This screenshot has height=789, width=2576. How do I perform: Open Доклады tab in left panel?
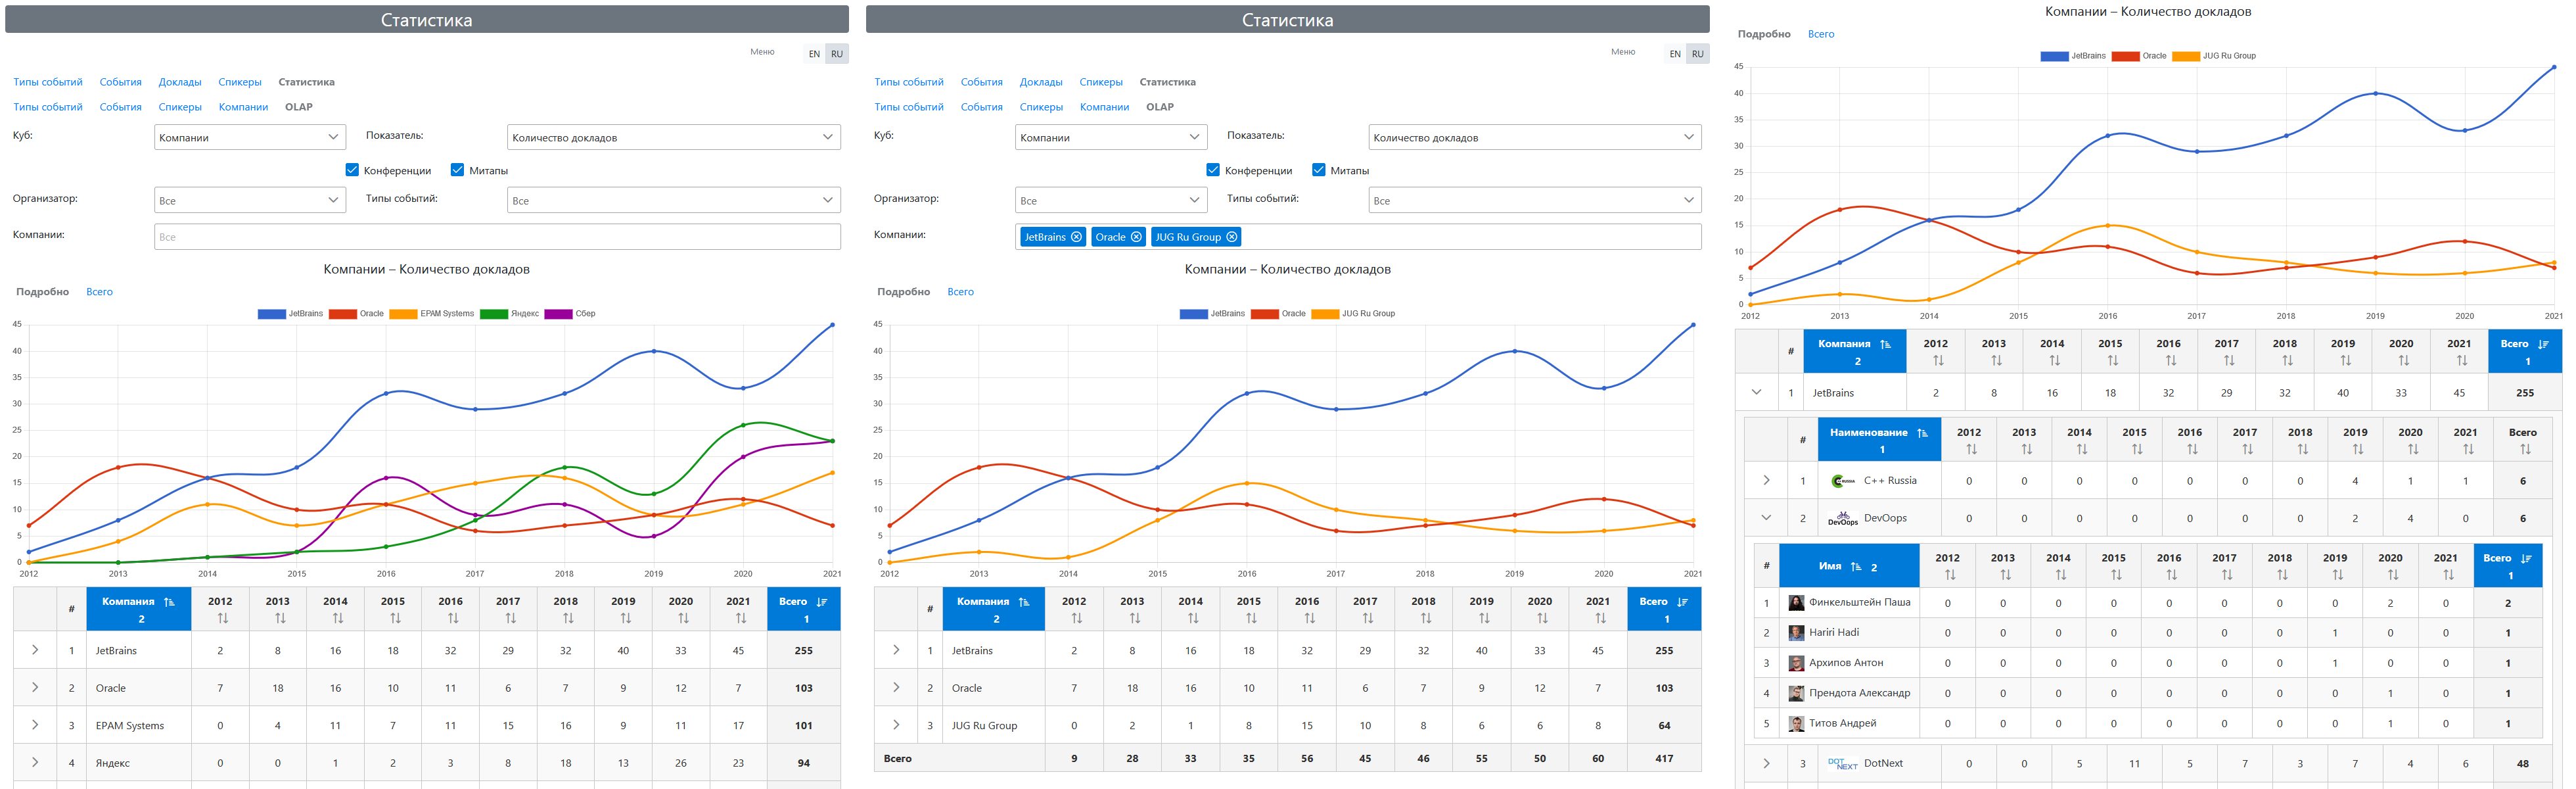(x=180, y=82)
